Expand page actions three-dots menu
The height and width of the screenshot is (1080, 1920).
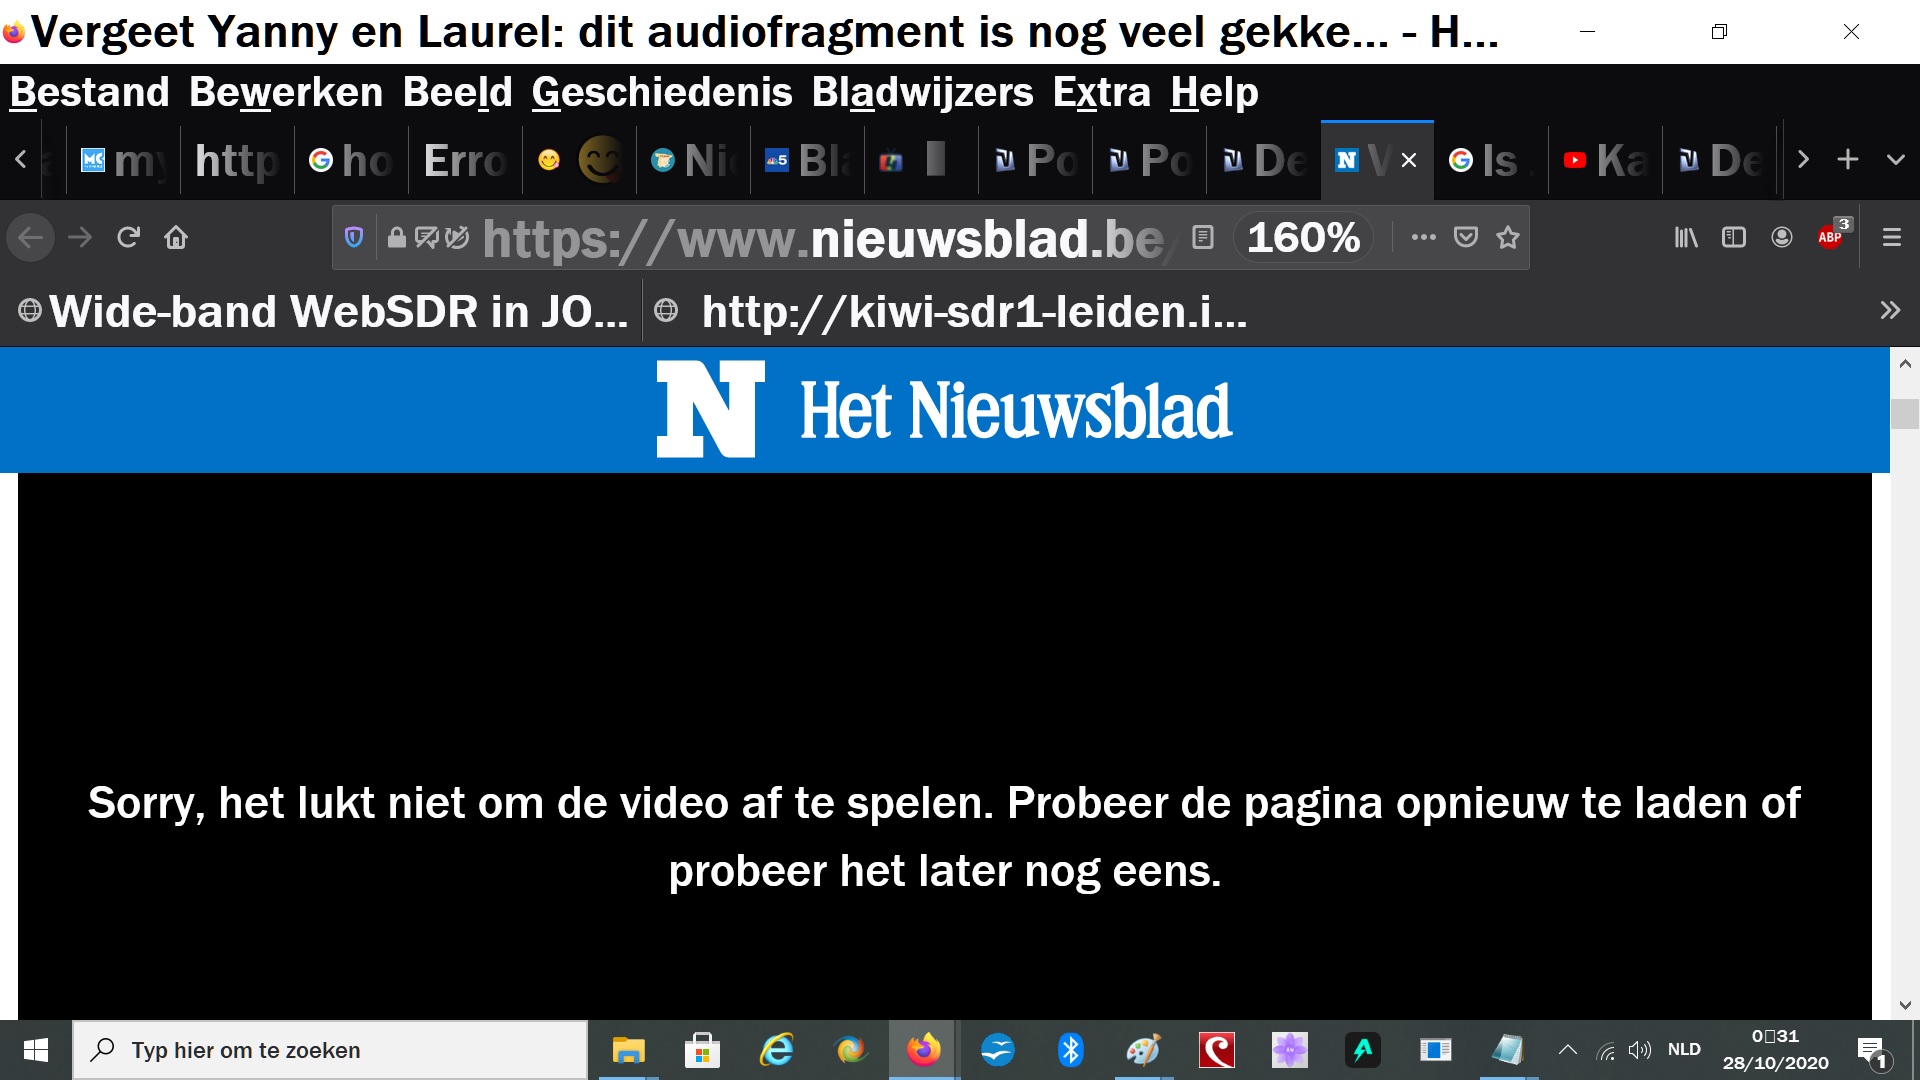pyautogui.click(x=1424, y=238)
